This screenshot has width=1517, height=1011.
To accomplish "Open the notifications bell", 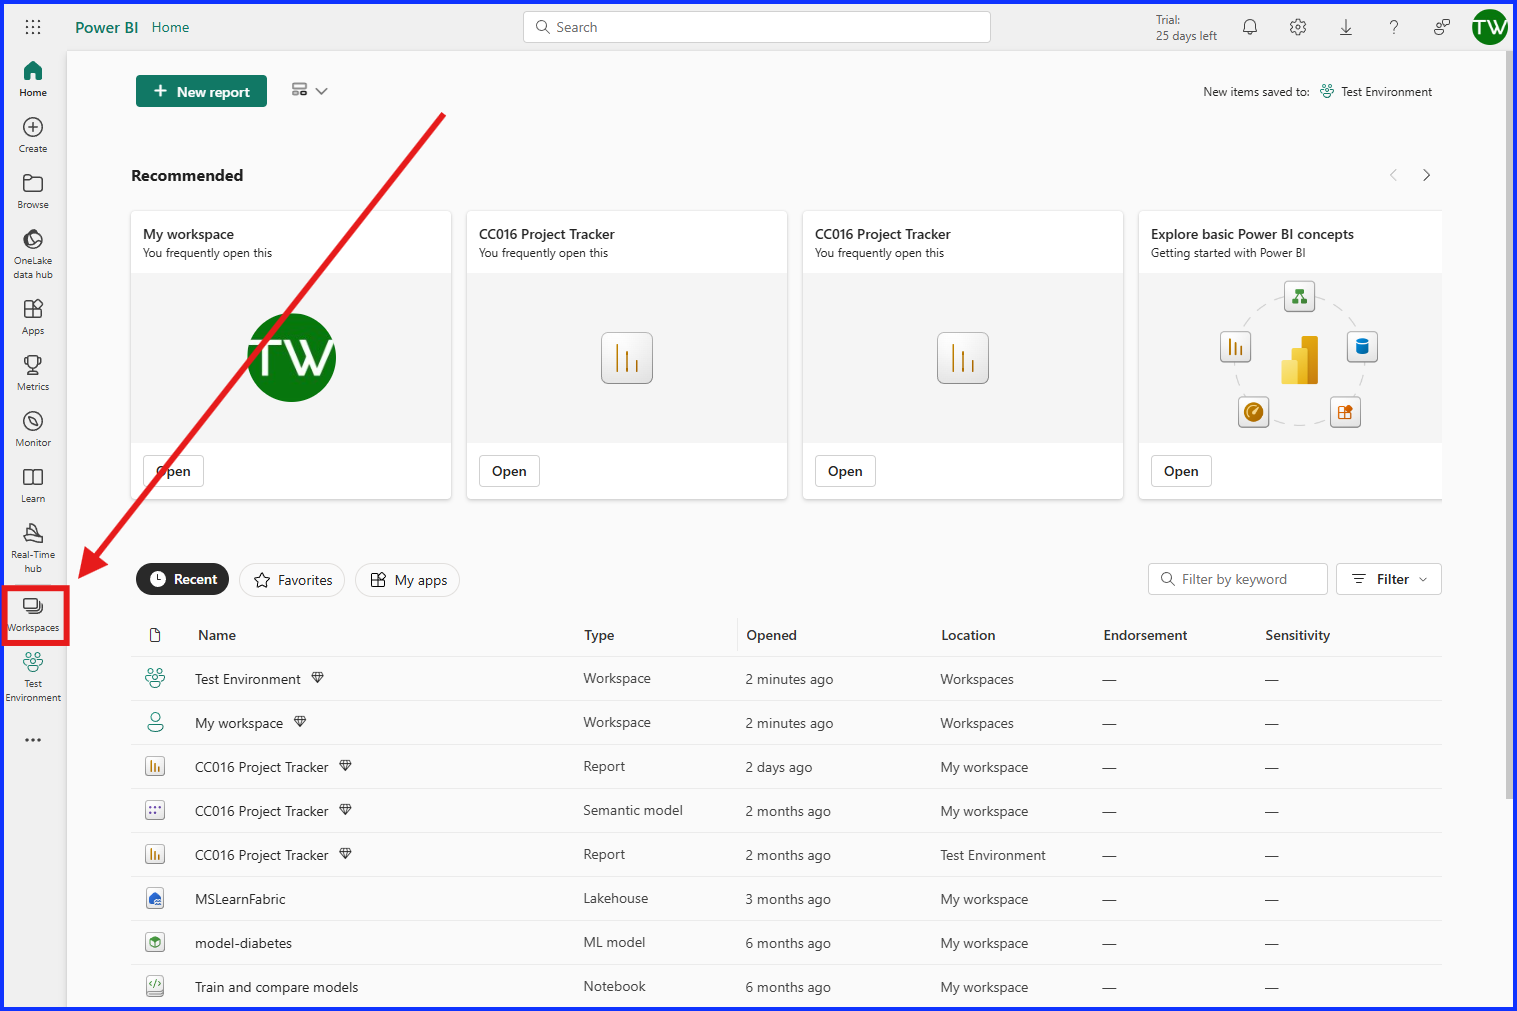I will 1249,27.
